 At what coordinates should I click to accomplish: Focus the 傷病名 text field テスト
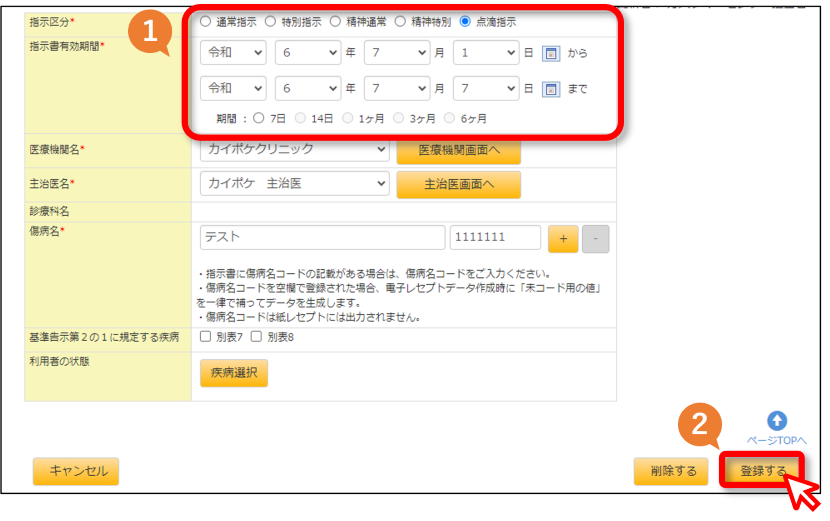tap(322, 237)
